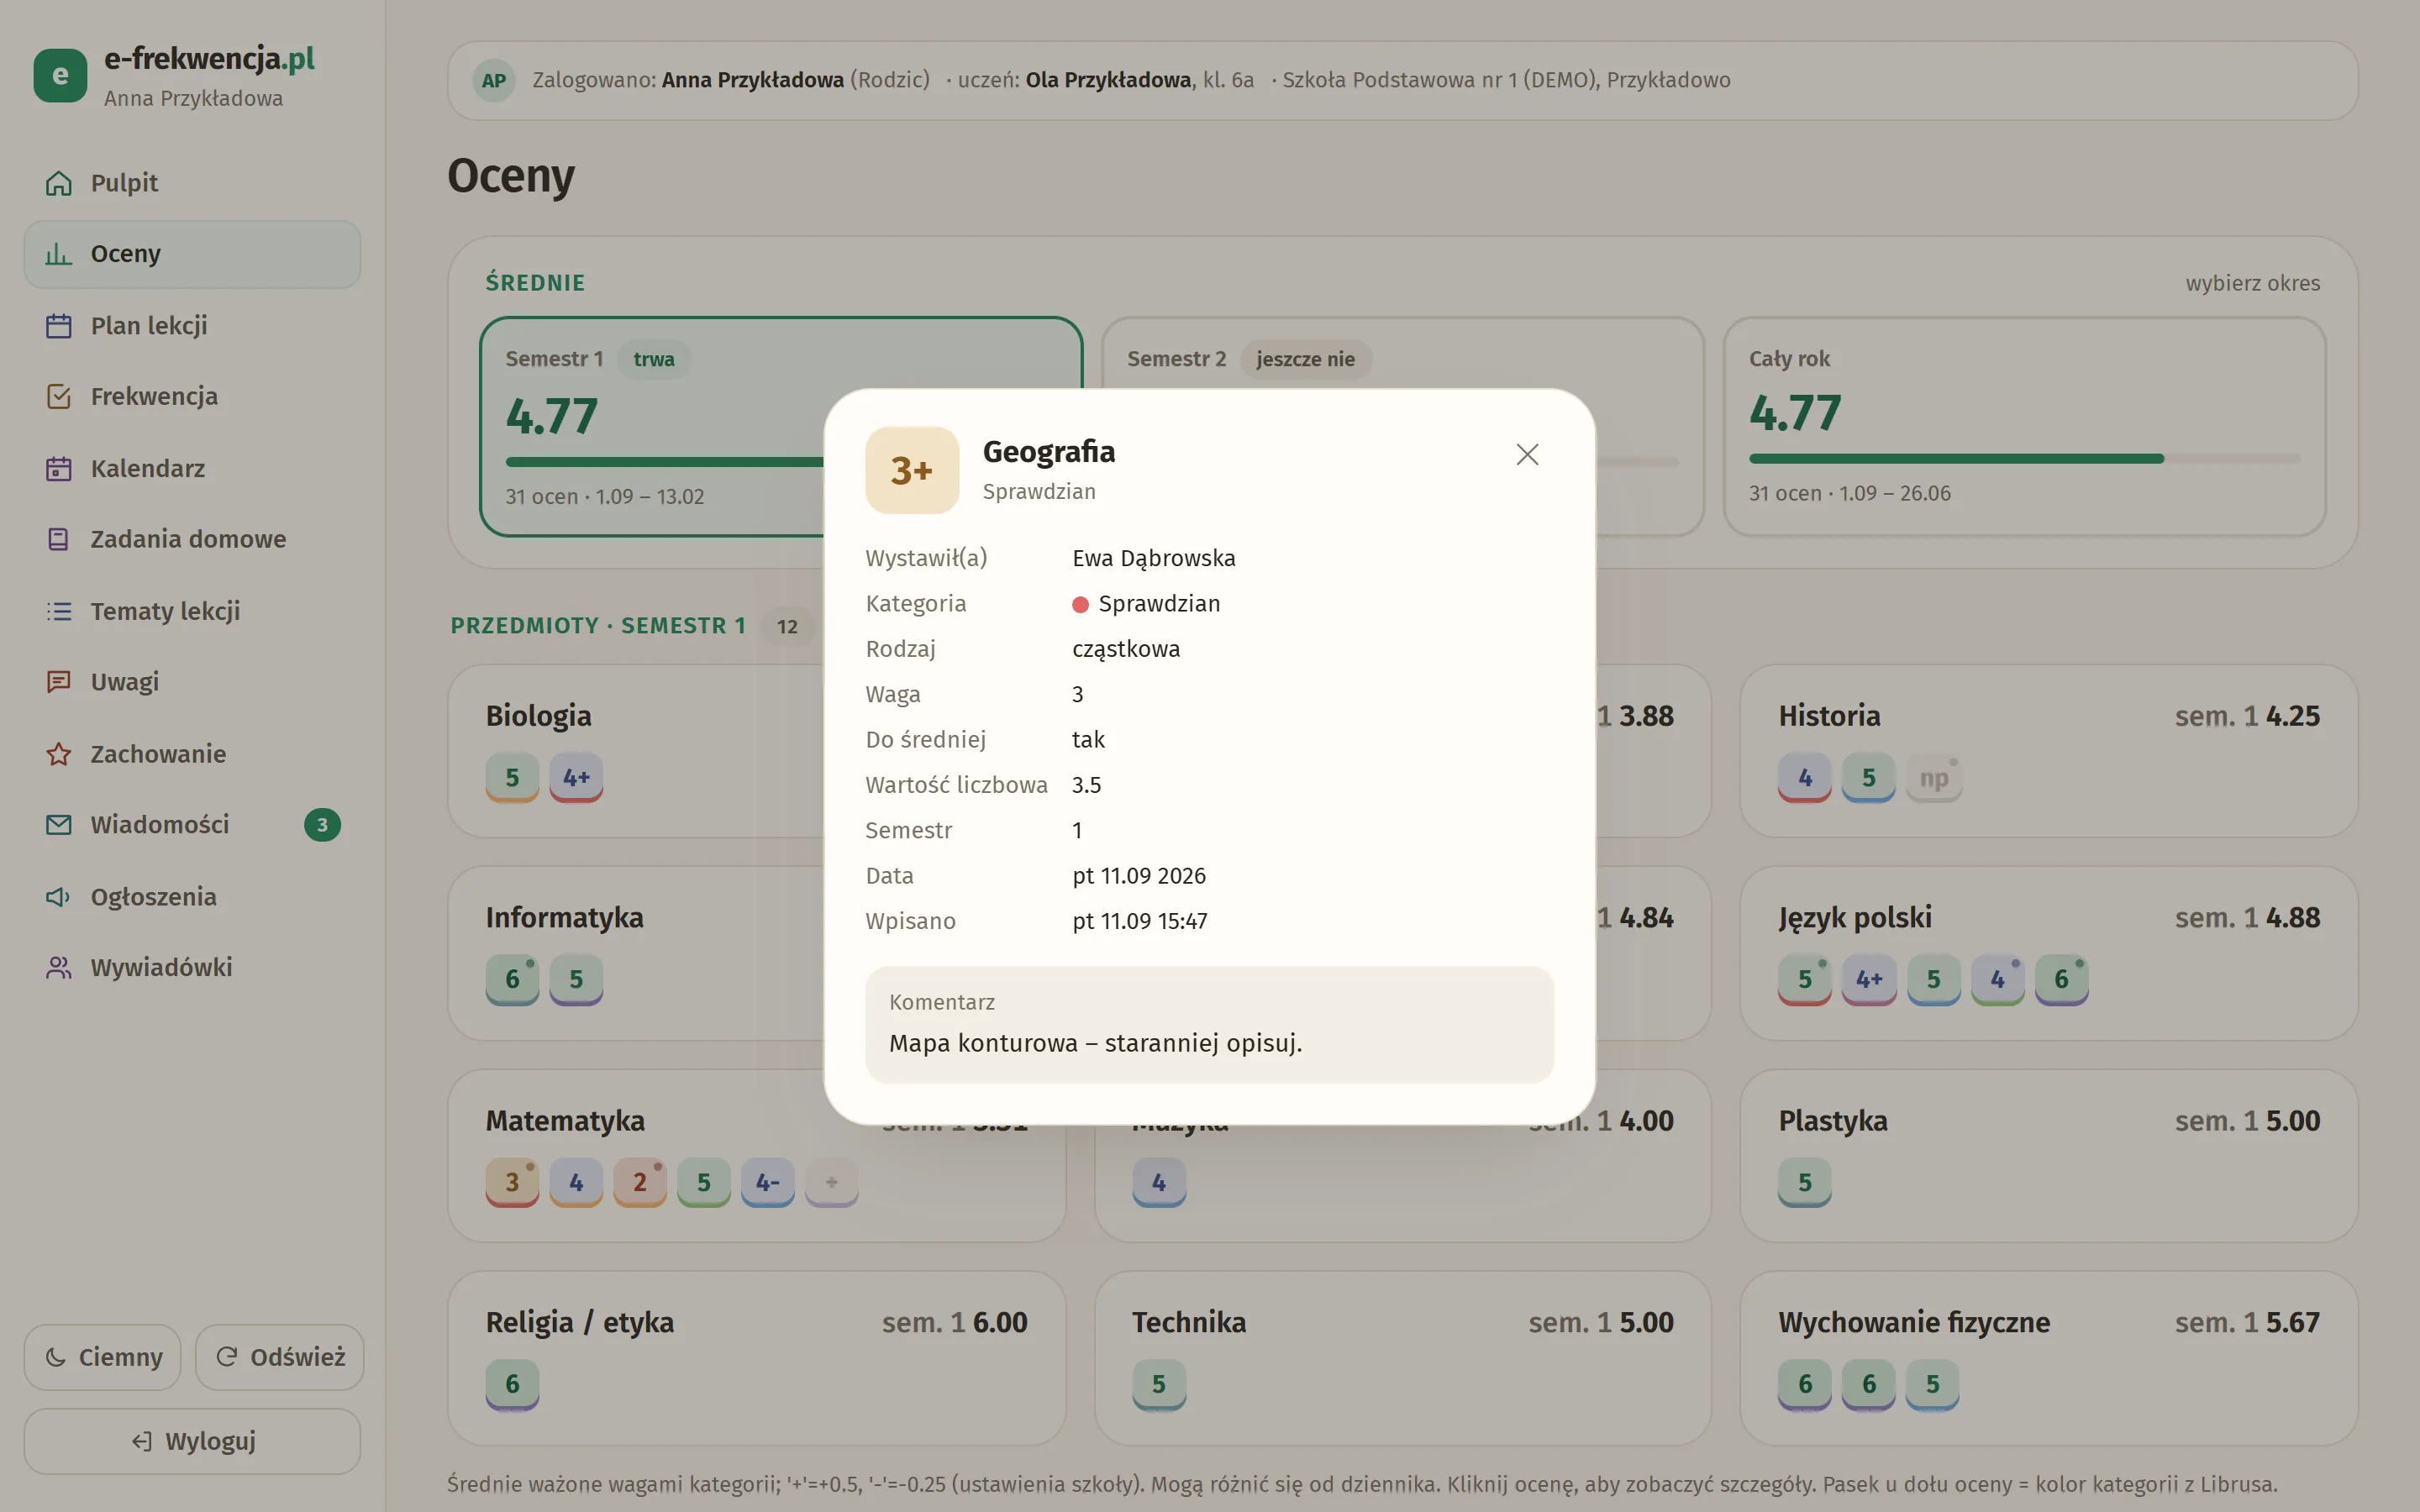Click the Ogłoszenia megaphone icon

click(x=59, y=897)
